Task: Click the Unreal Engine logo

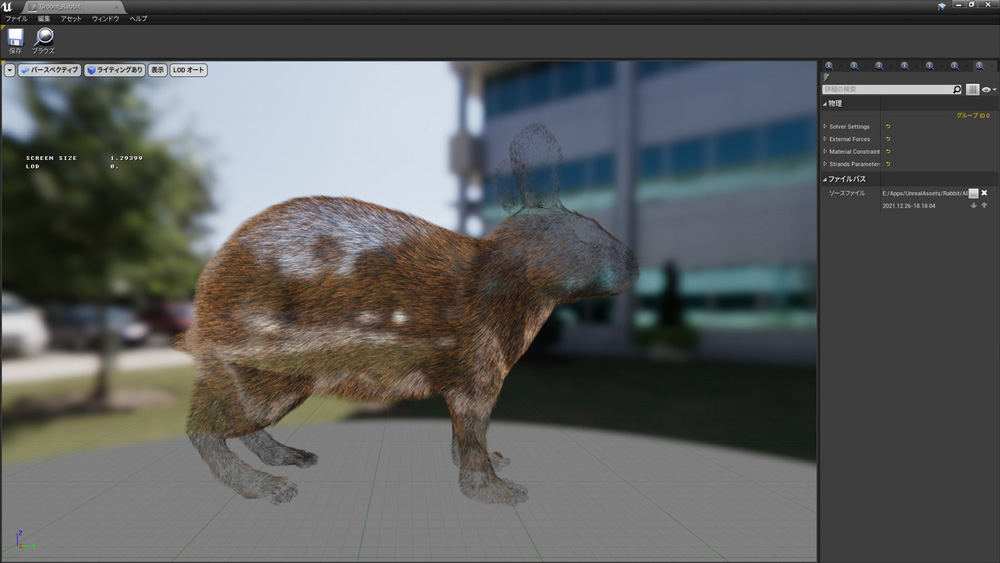Action: [6, 6]
